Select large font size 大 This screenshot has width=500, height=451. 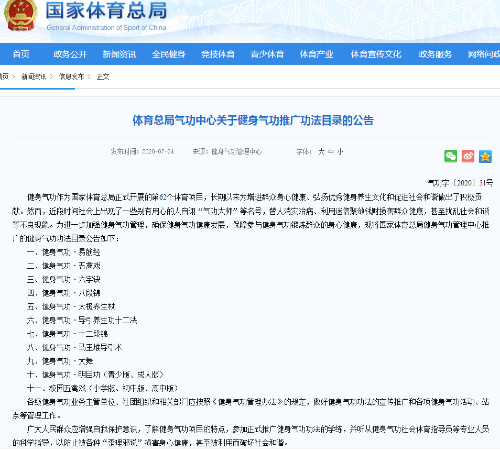coord(321,152)
